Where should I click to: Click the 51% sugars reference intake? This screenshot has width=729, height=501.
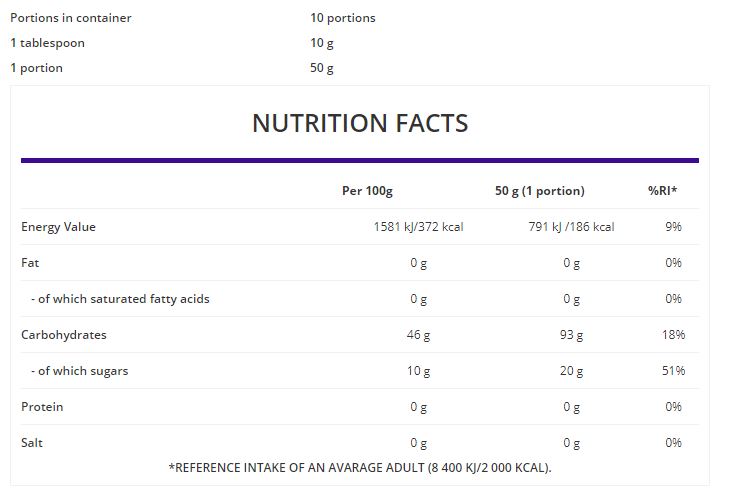[x=673, y=371]
